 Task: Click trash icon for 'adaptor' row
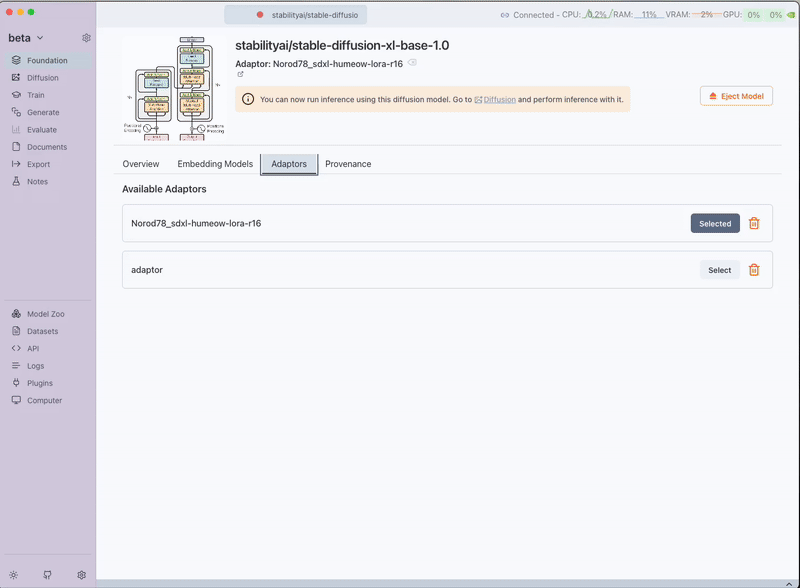click(754, 270)
